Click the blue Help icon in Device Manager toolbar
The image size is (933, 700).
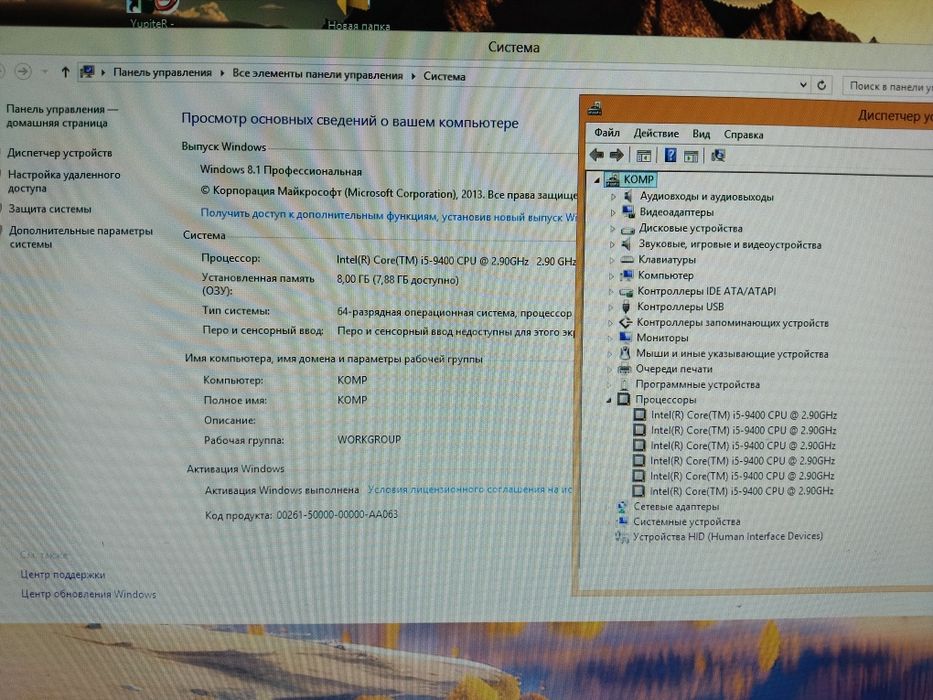click(670, 155)
